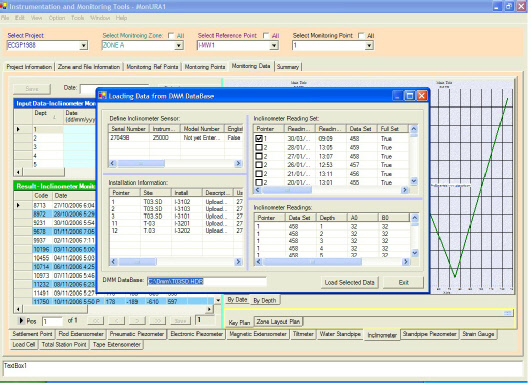Select the Tape Extensometer tab
The height and width of the screenshot is (383, 531).
point(117,344)
